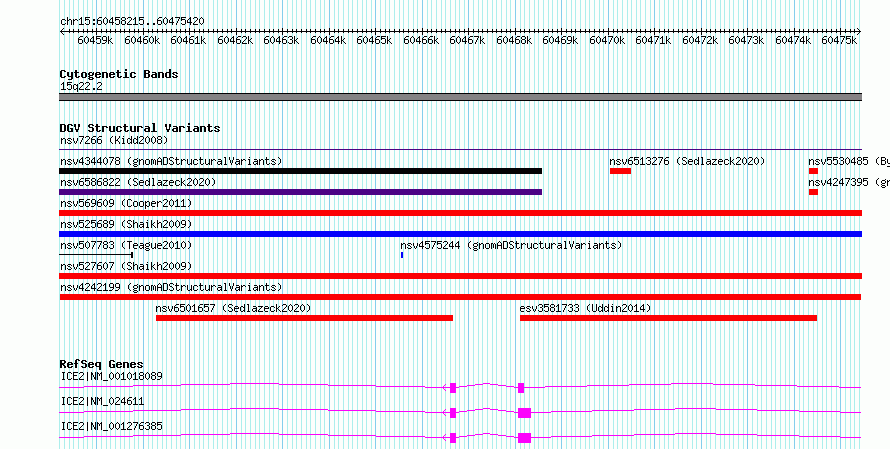The height and width of the screenshot is (449, 890).
Task: Open the nsv4242199 gnomAD label
Action: [171, 287]
